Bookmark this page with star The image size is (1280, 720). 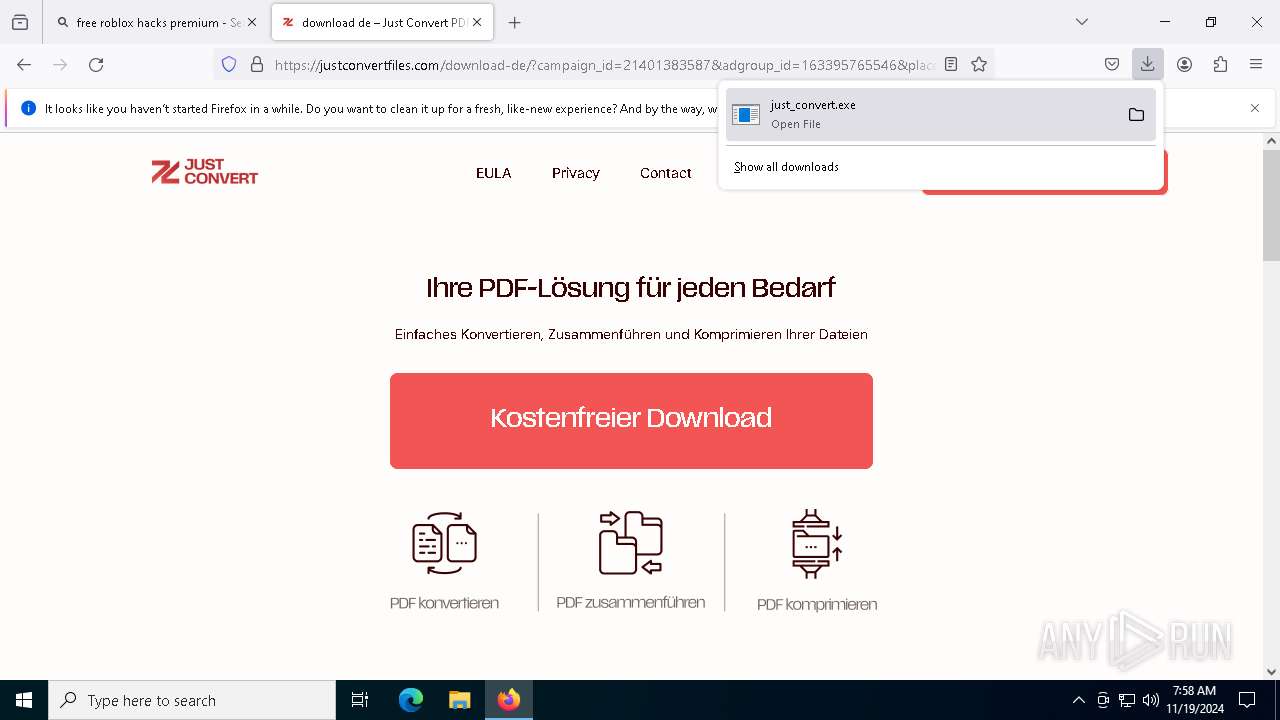(979, 65)
